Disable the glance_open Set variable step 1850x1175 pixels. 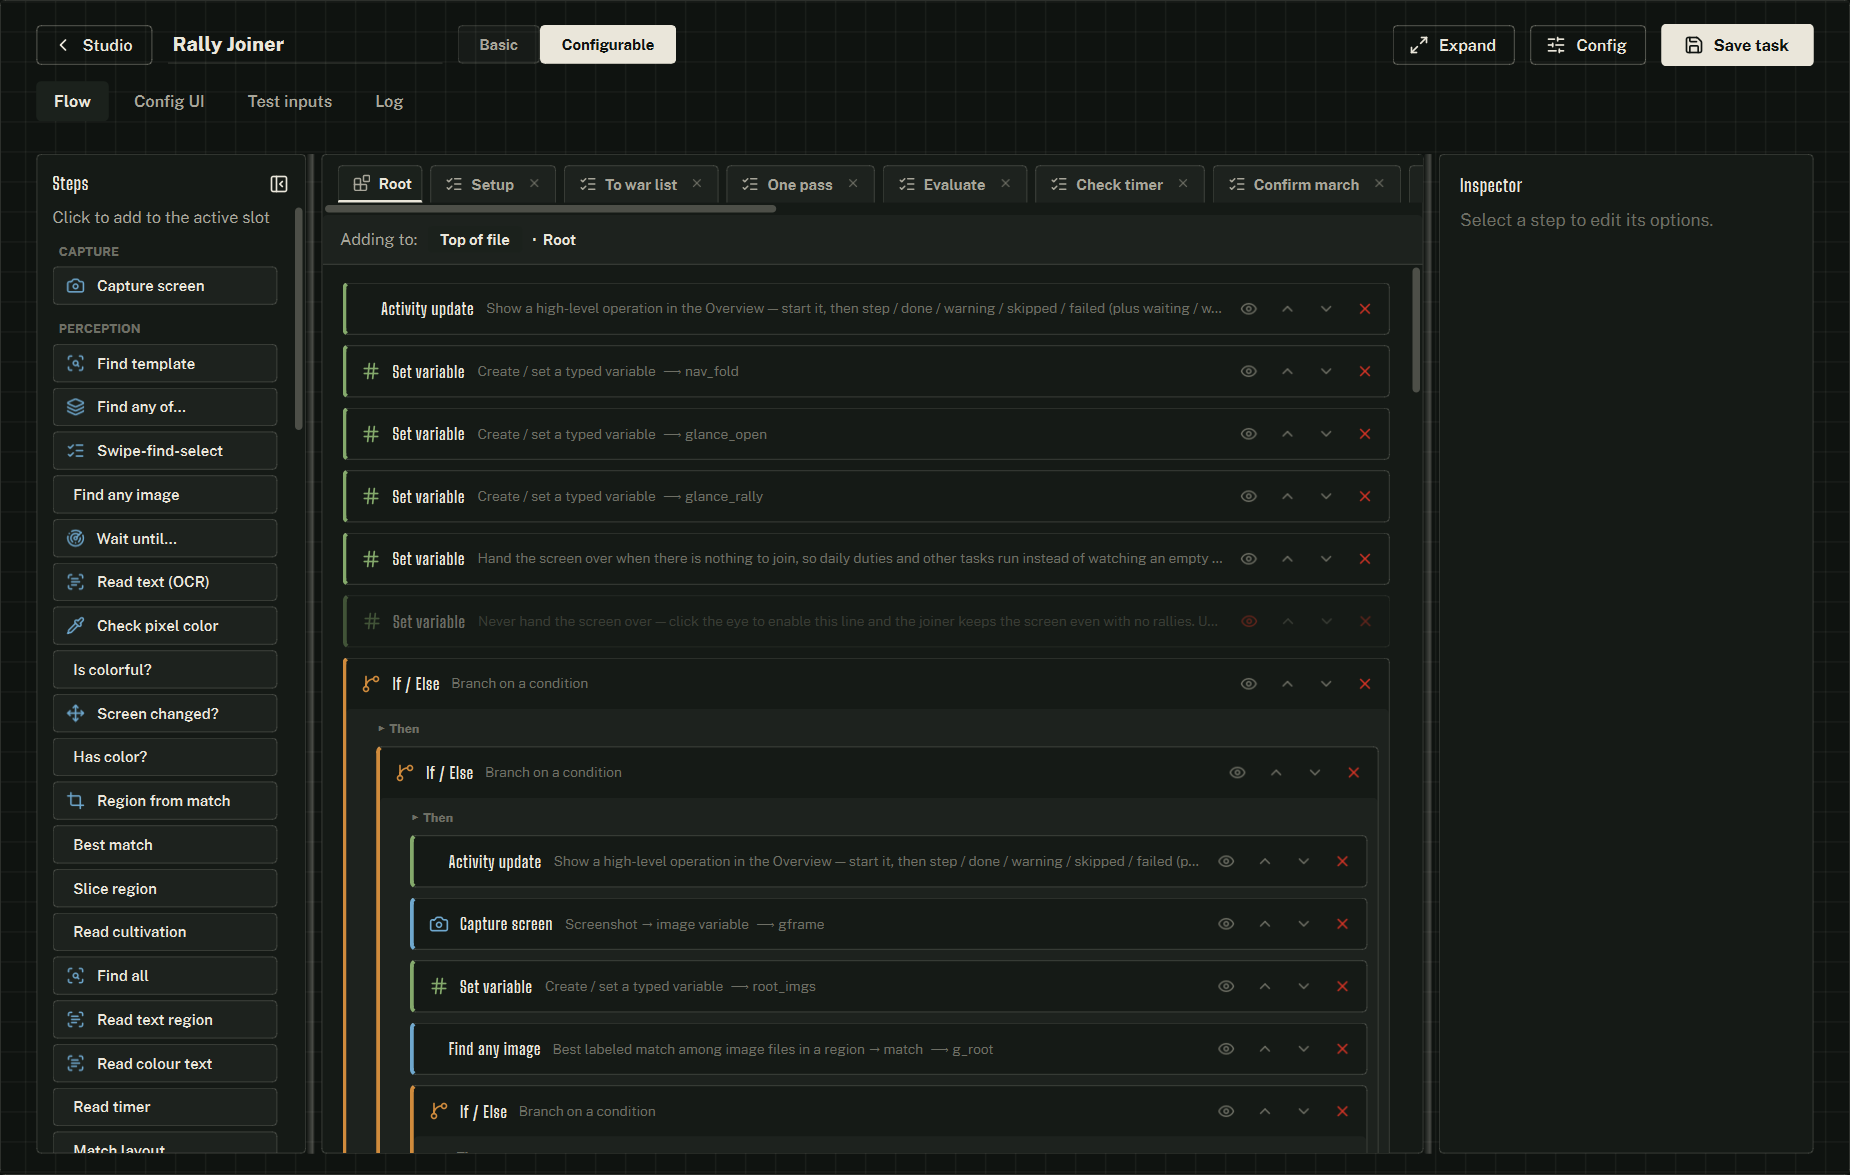[1249, 434]
